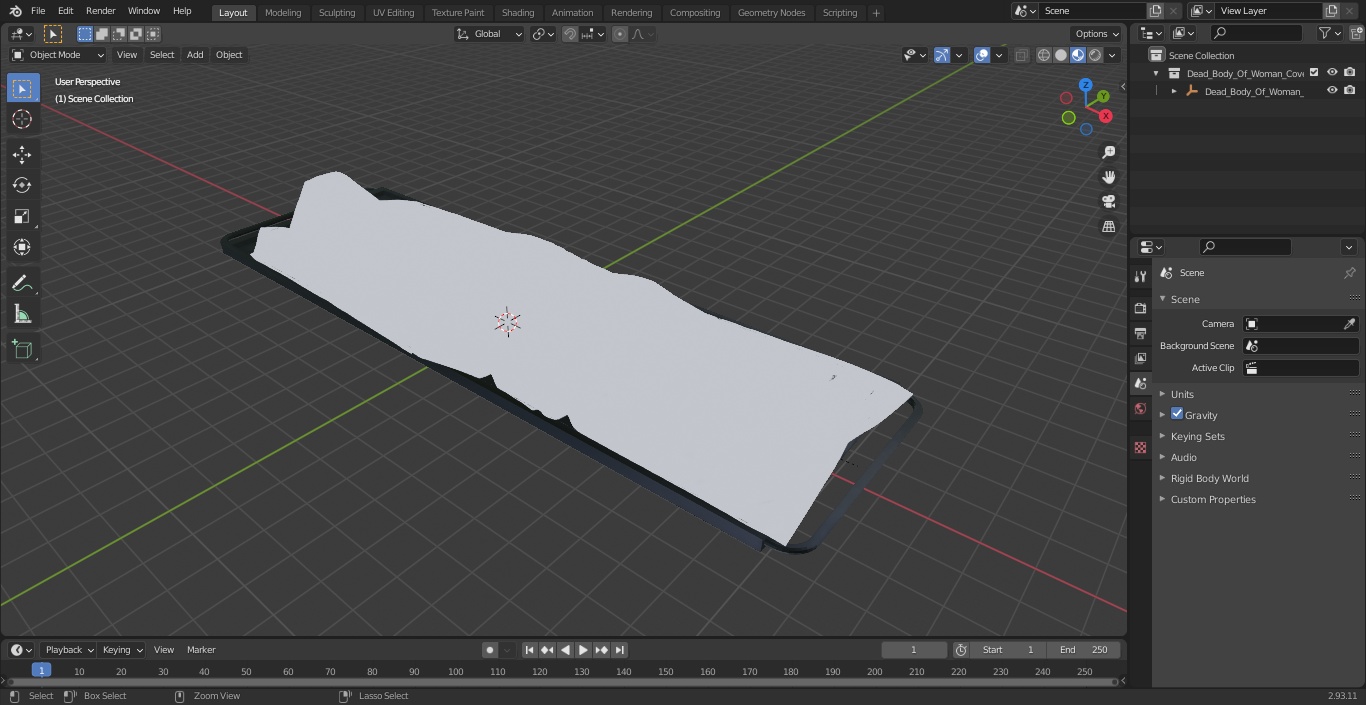Open the Tool properties tab
This screenshot has height=705, width=1366.
[x=1140, y=276]
